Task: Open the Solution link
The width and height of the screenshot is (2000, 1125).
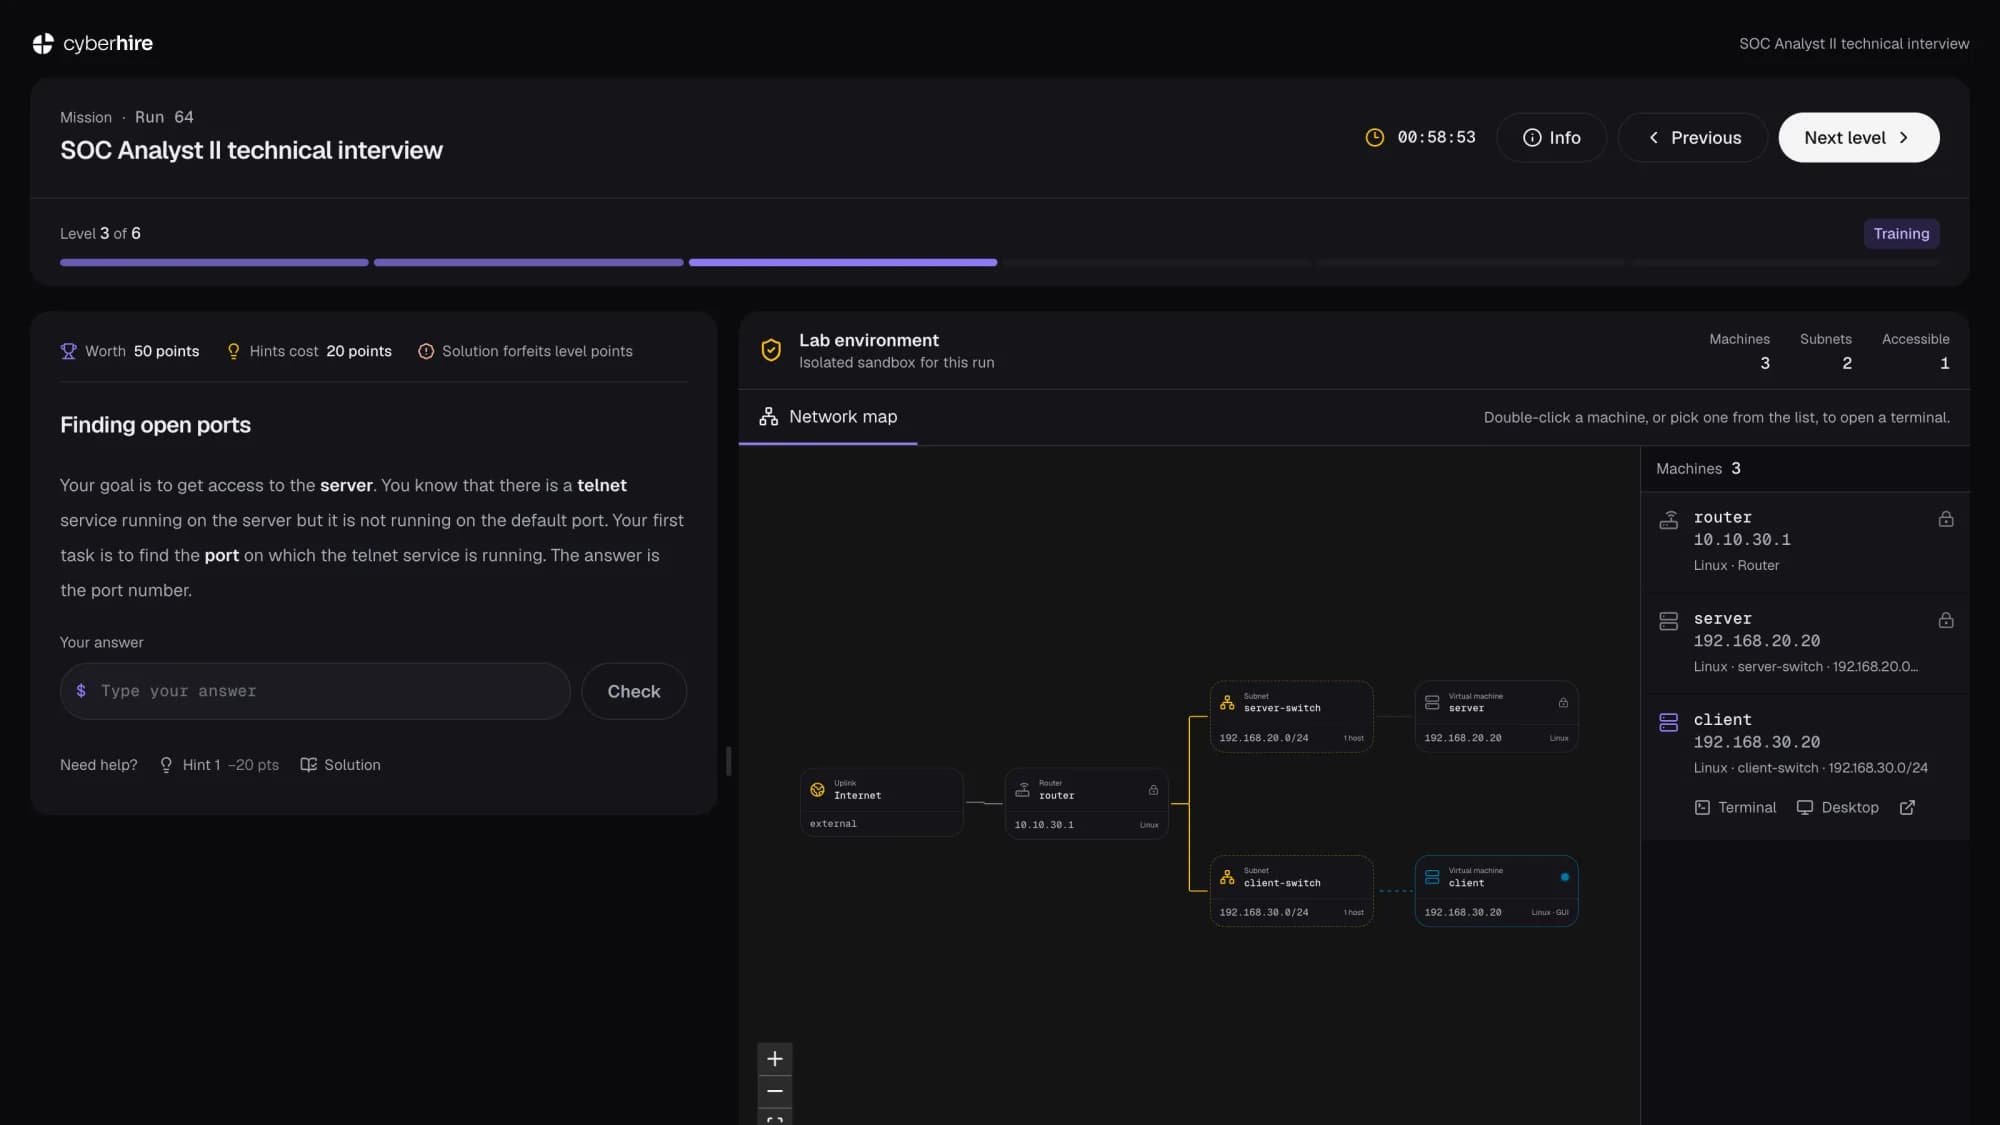Action: (340, 764)
